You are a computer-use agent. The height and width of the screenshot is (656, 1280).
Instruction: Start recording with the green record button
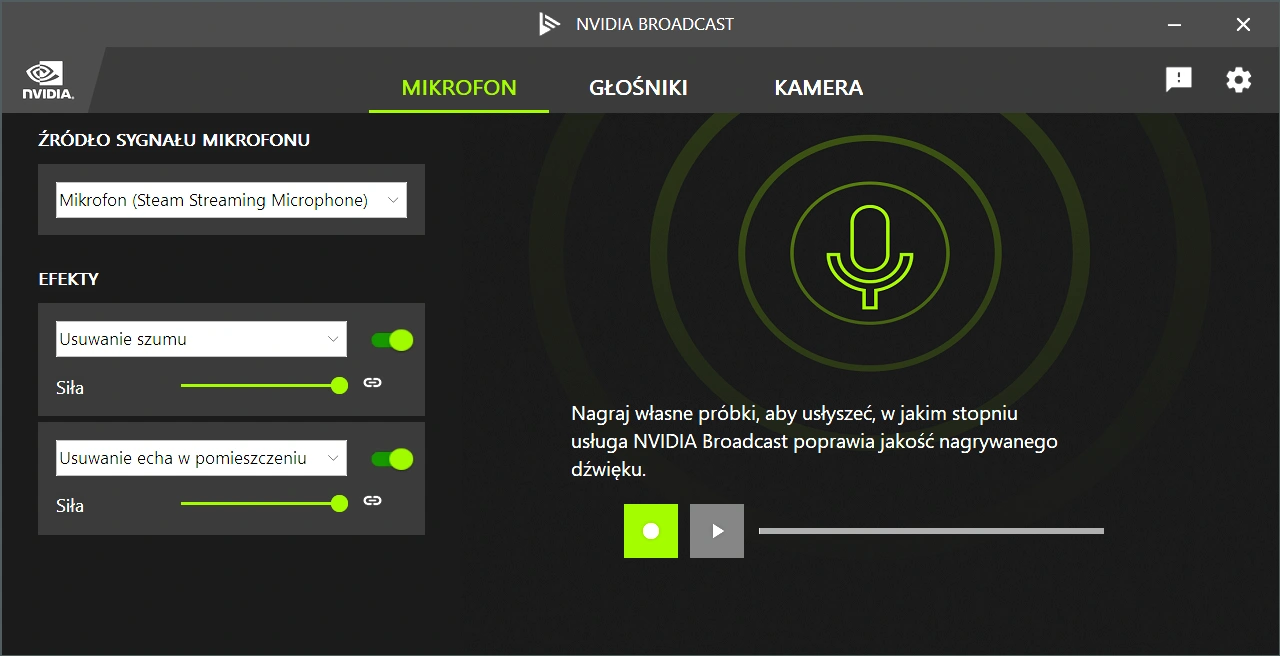point(651,531)
